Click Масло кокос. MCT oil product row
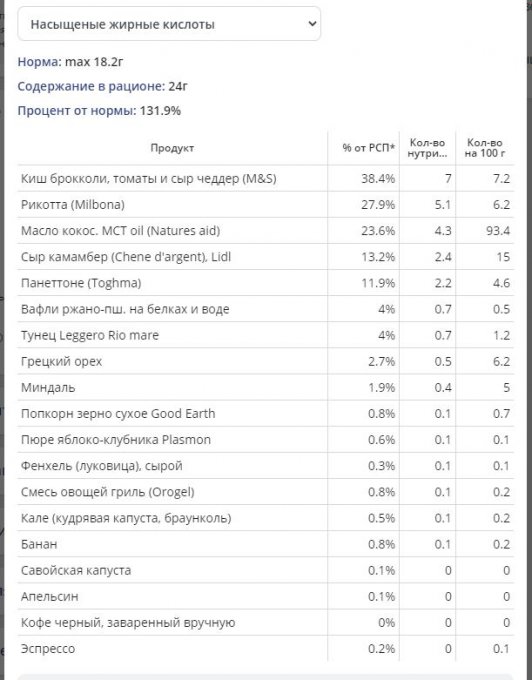Viewport: 532px width, 680px height. 266,230
